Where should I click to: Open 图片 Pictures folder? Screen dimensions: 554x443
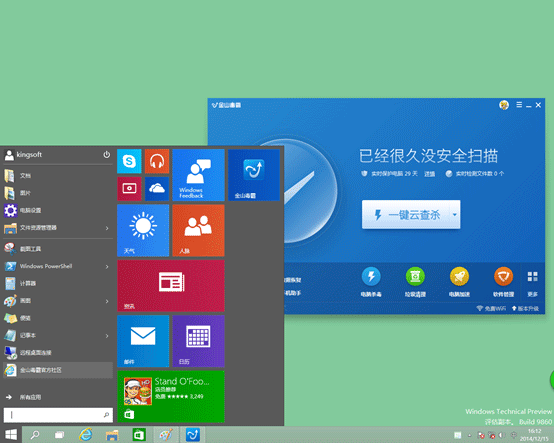(x=58, y=193)
